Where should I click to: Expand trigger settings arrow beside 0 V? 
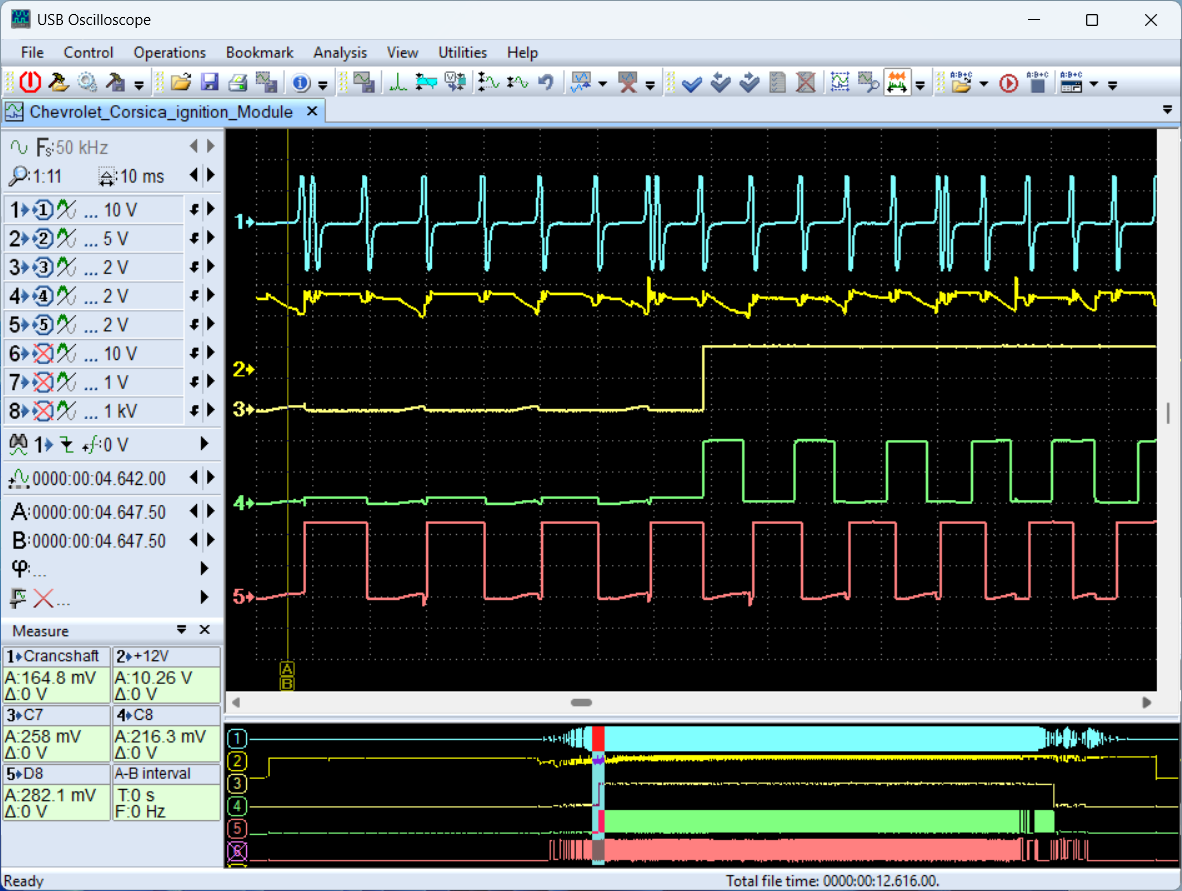(x=204, y=444)
